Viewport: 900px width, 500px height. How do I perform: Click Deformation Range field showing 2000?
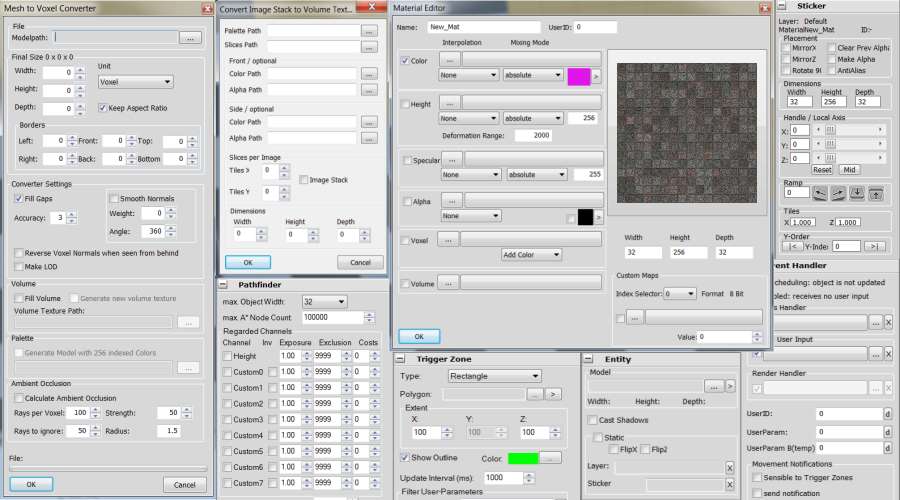[x=533, y=135]
